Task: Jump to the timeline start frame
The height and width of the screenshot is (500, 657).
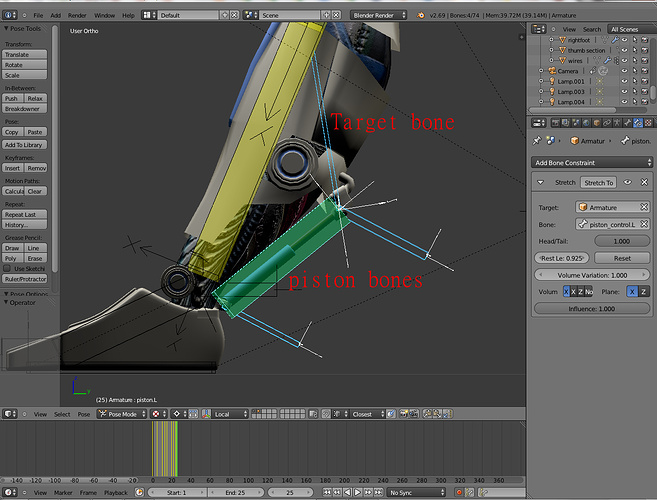Action: [x=327, y=492]
